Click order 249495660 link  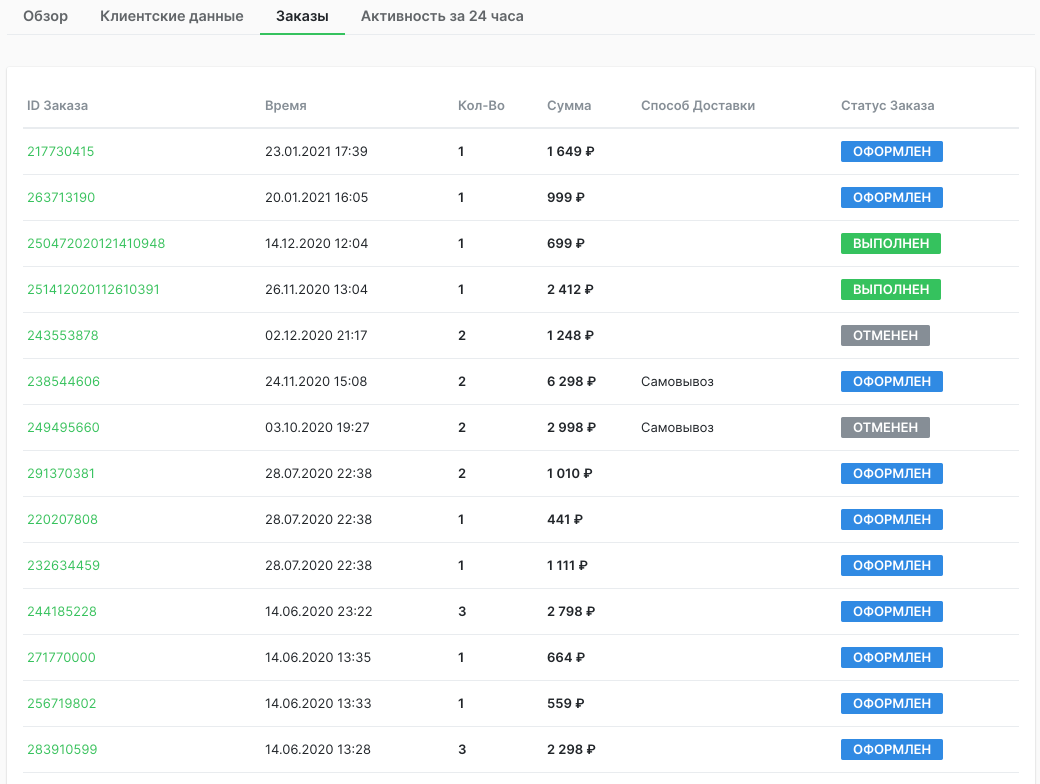(63, 428)
